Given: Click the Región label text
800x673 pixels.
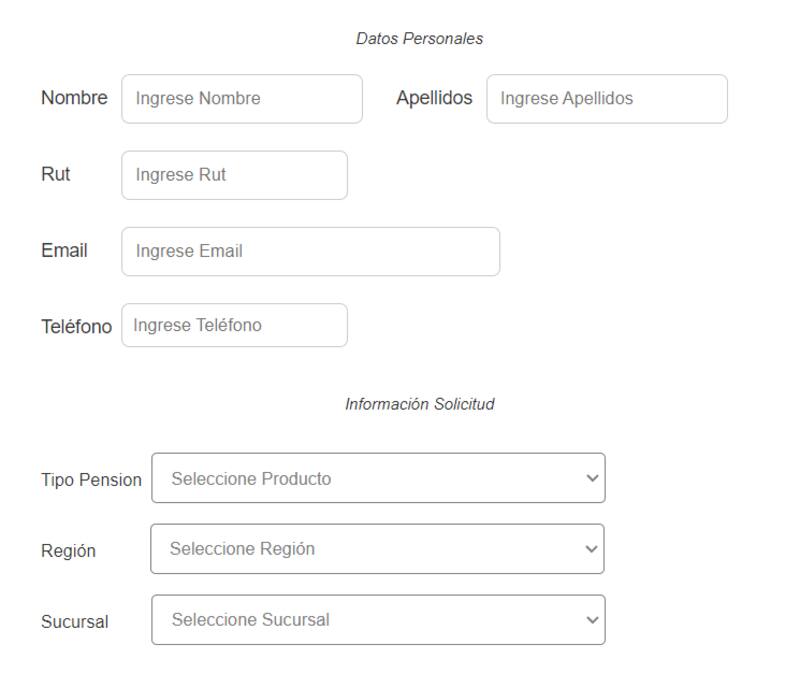Looking at the screenshot, I should tap(68, 551).
